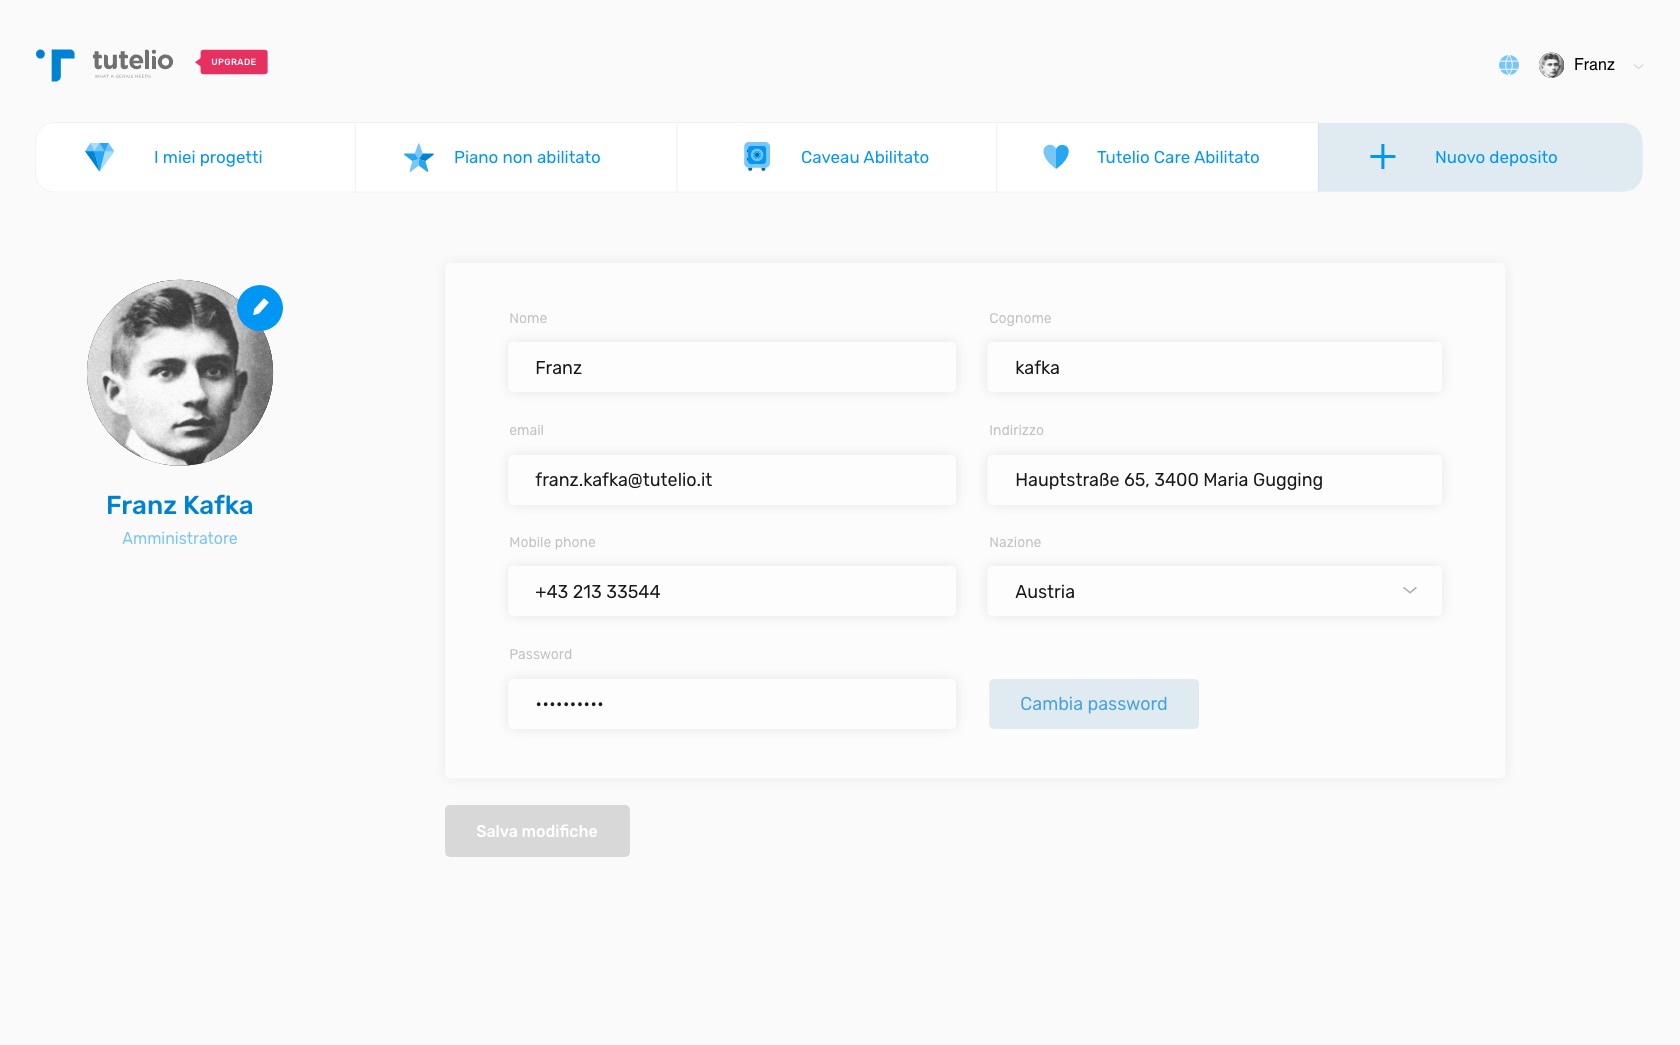Click the plus icon for Nuovo deposito
Screen dimensions: 1680x1045
pos(1382,157)
